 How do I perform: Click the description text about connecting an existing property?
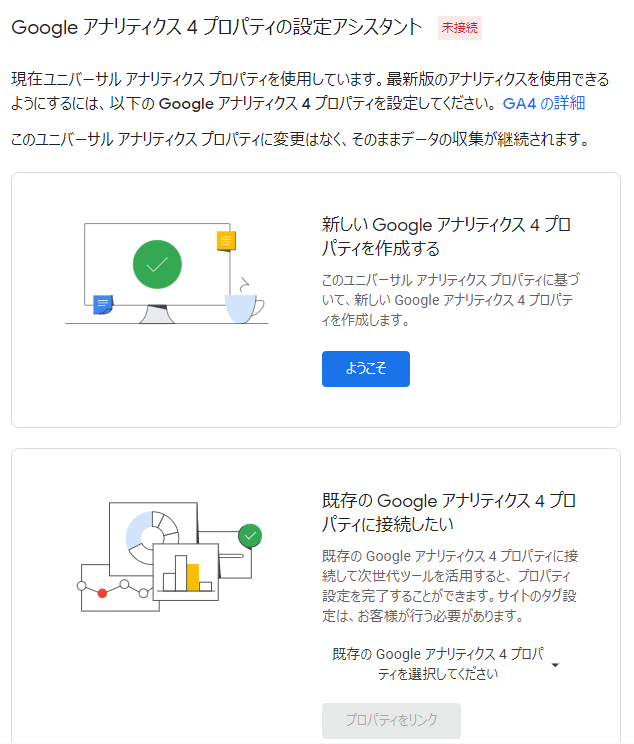[450, 586]
